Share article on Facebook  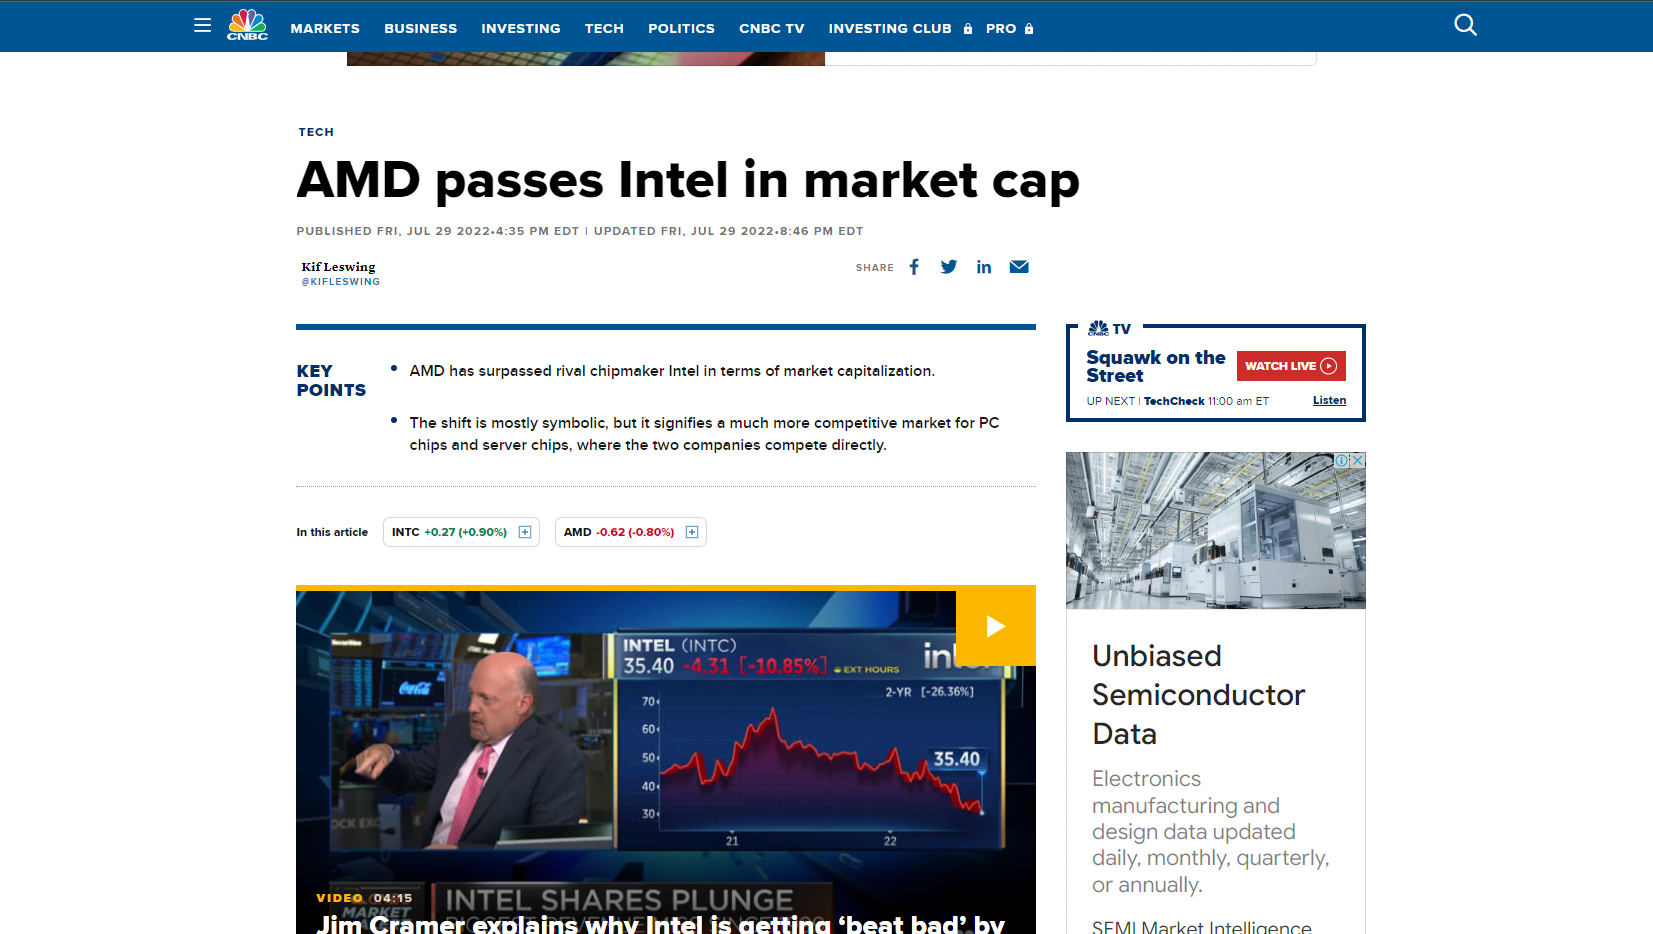914,267
